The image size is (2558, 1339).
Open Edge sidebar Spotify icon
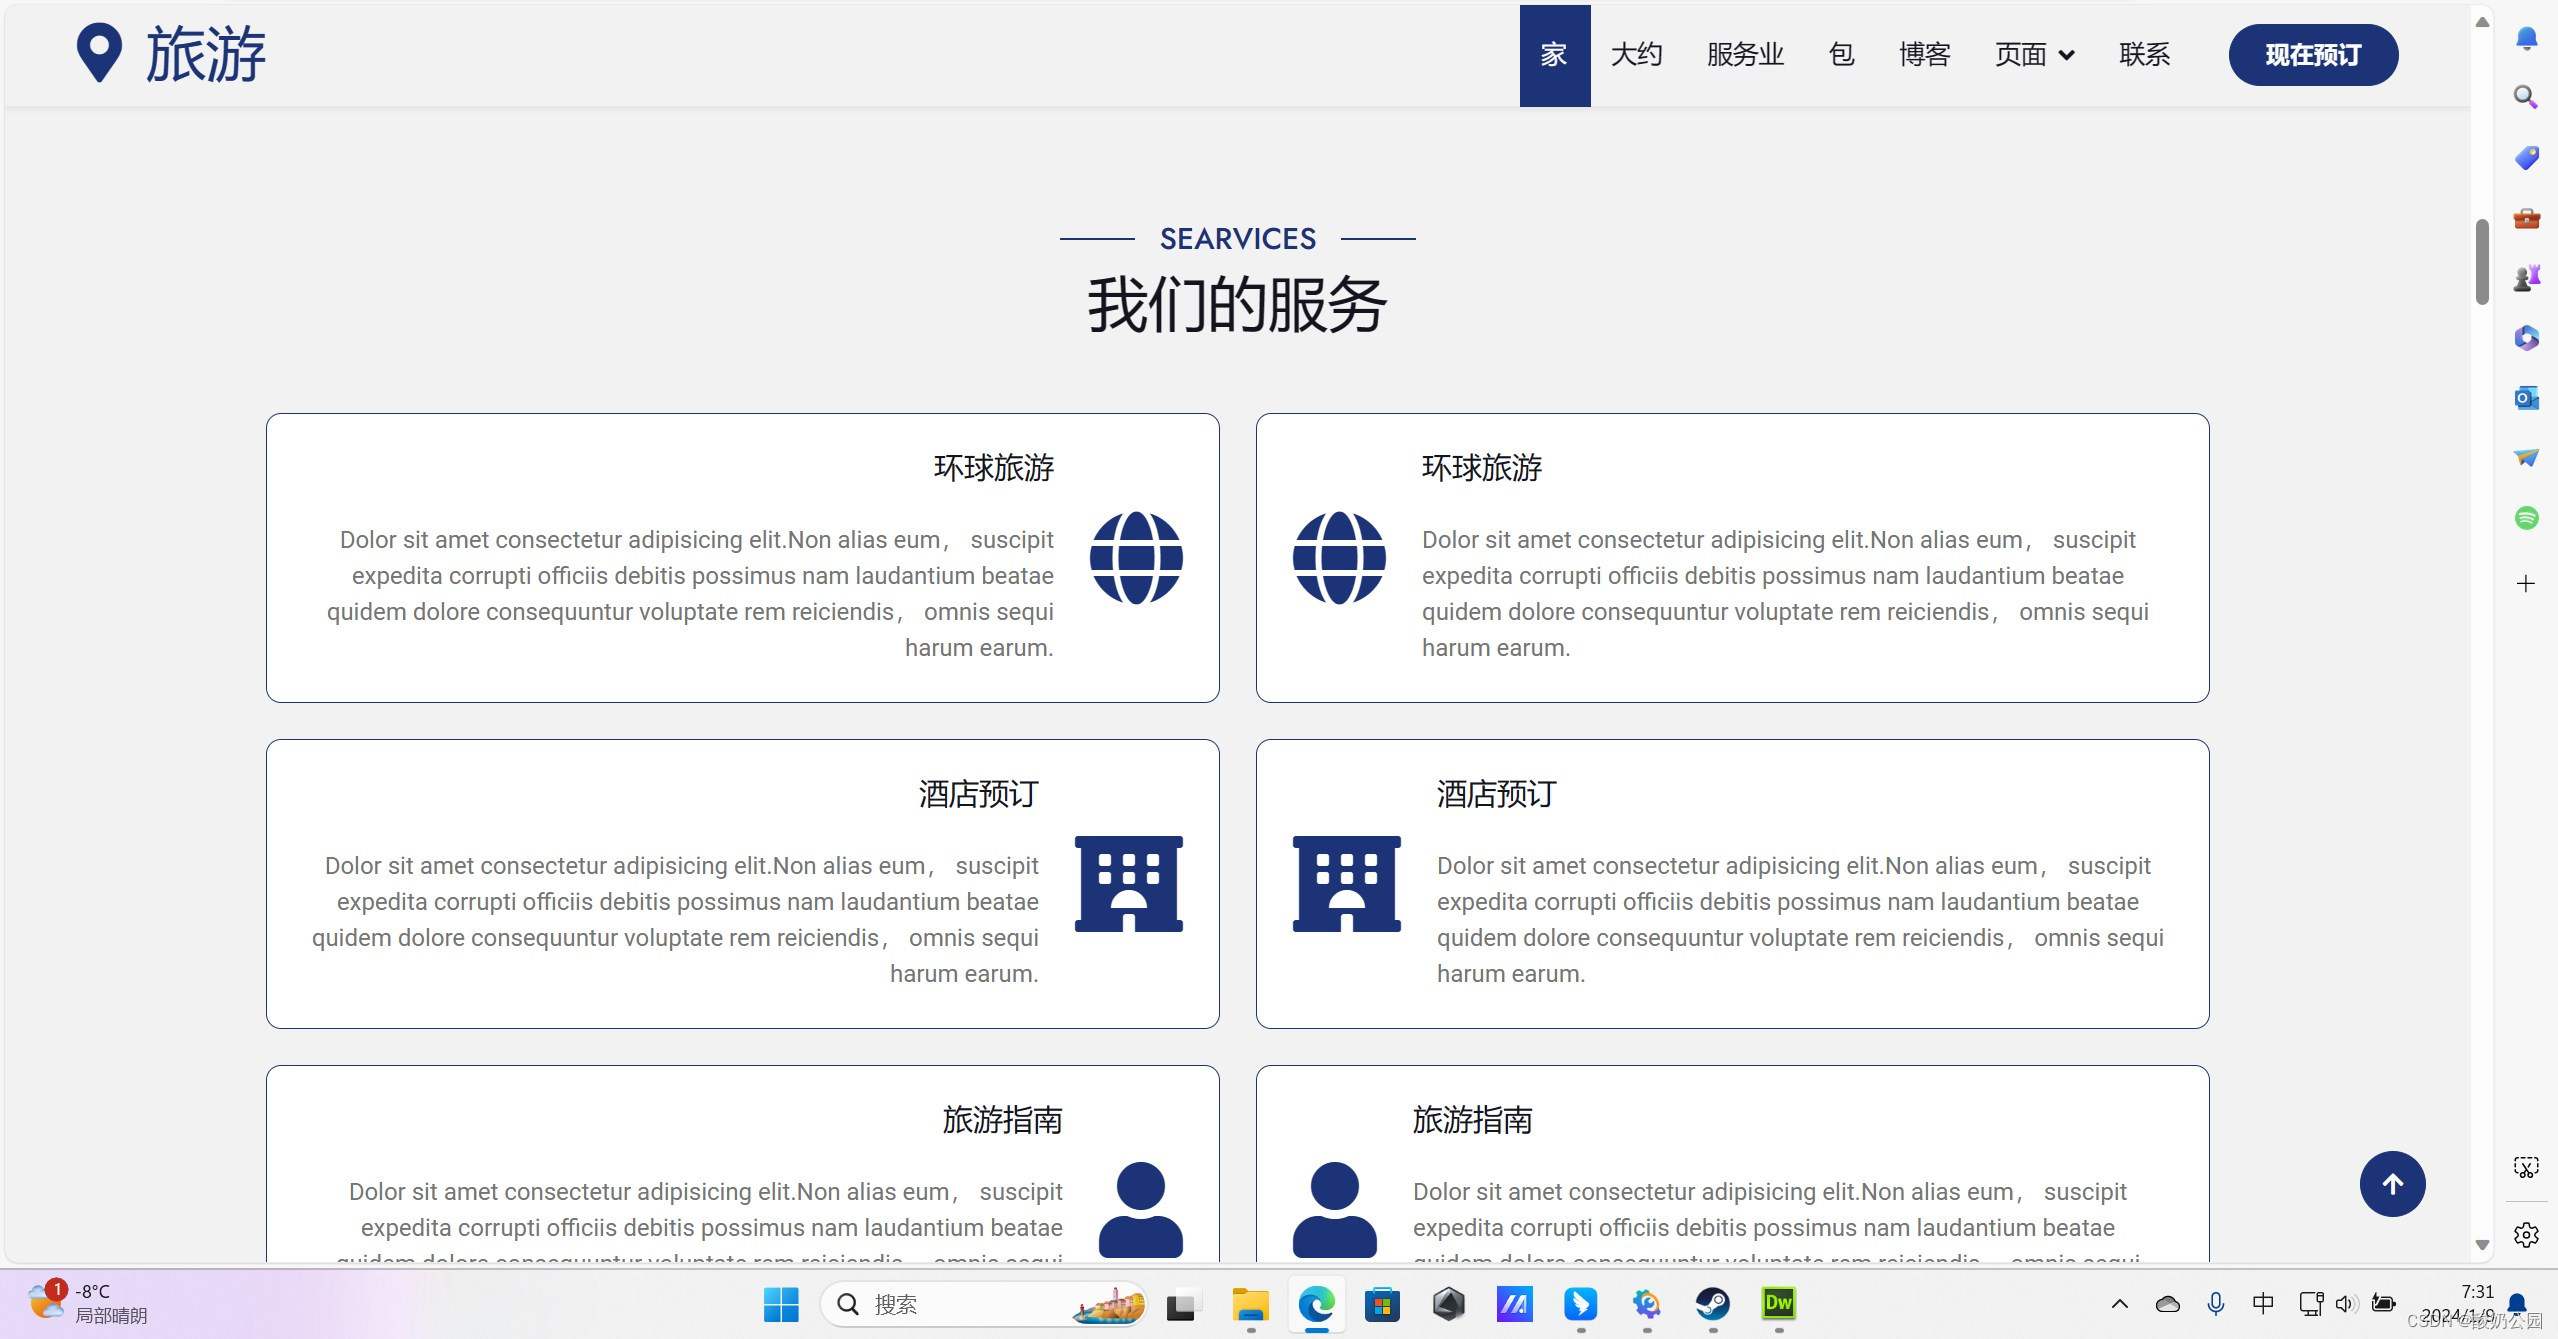pyautogui.click(x=2526, y=517)
